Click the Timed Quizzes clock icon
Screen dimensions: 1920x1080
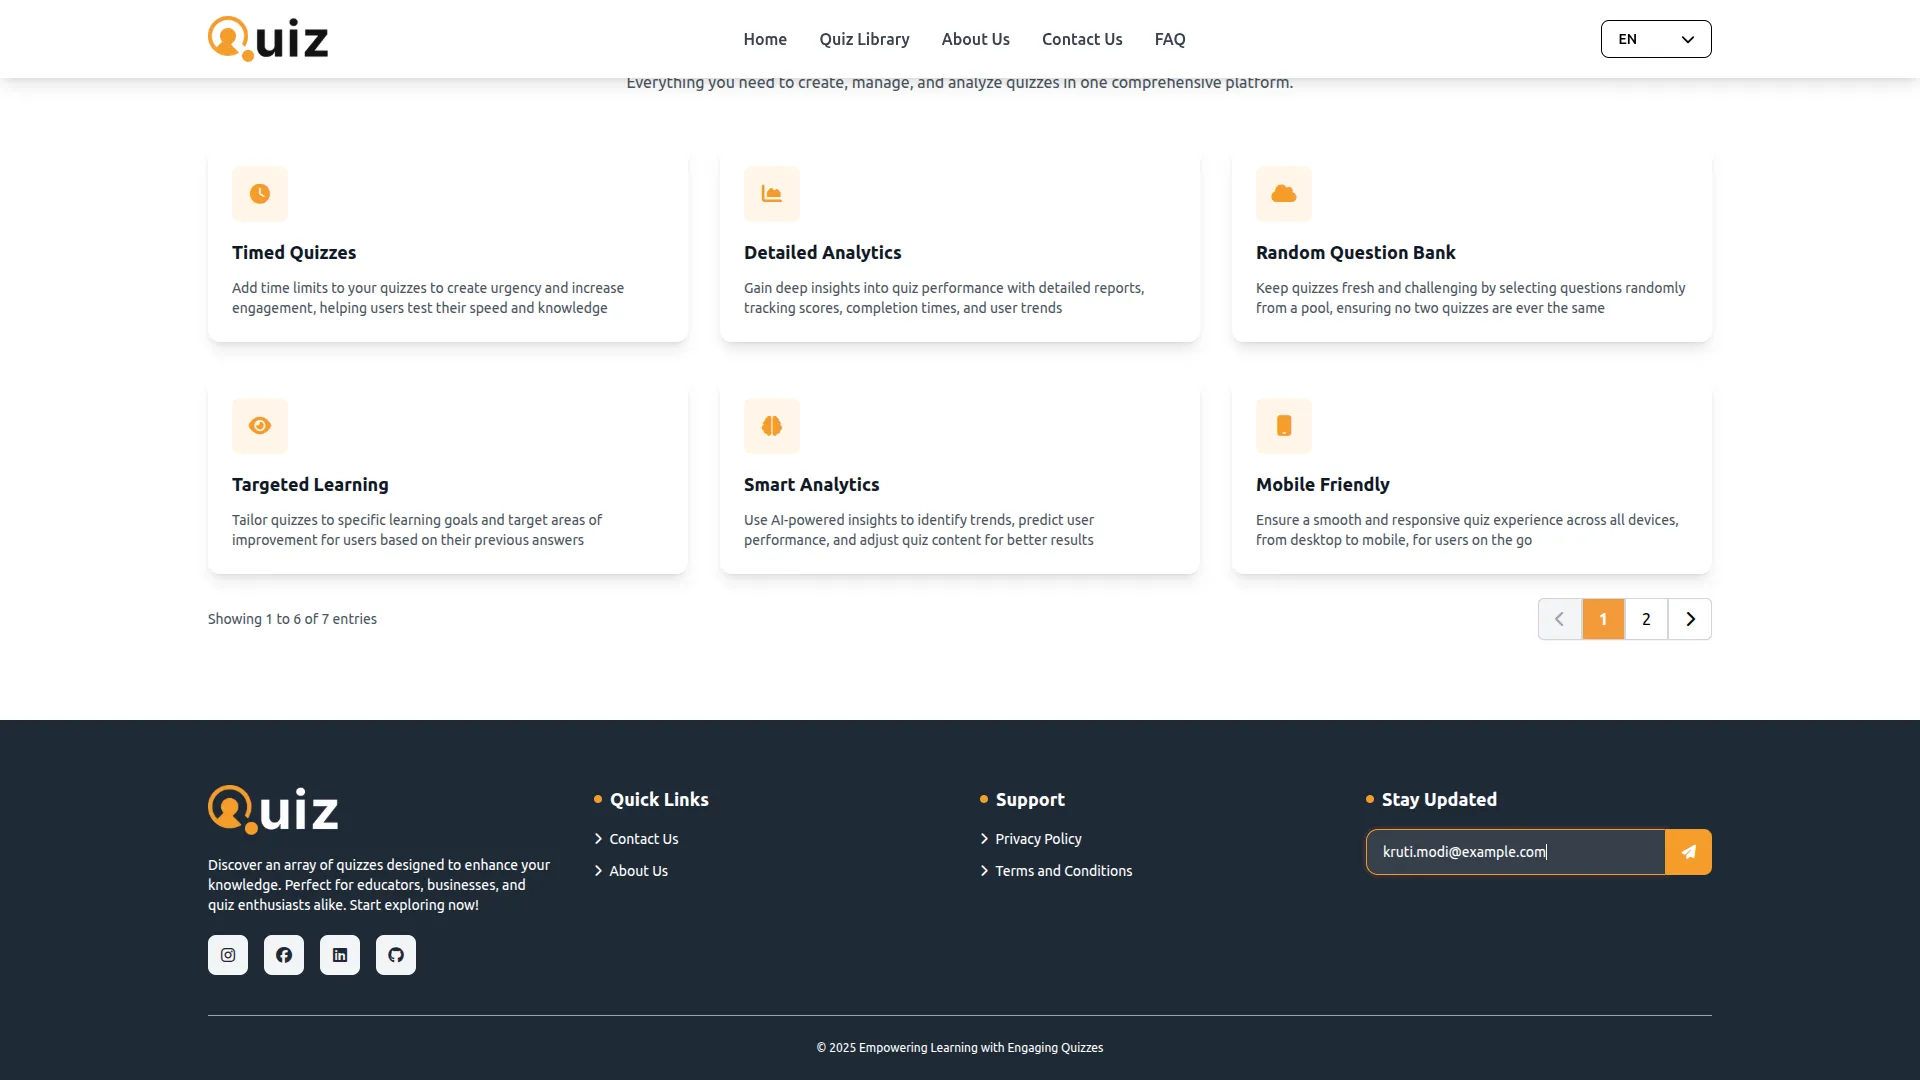(x=260, y=194)
